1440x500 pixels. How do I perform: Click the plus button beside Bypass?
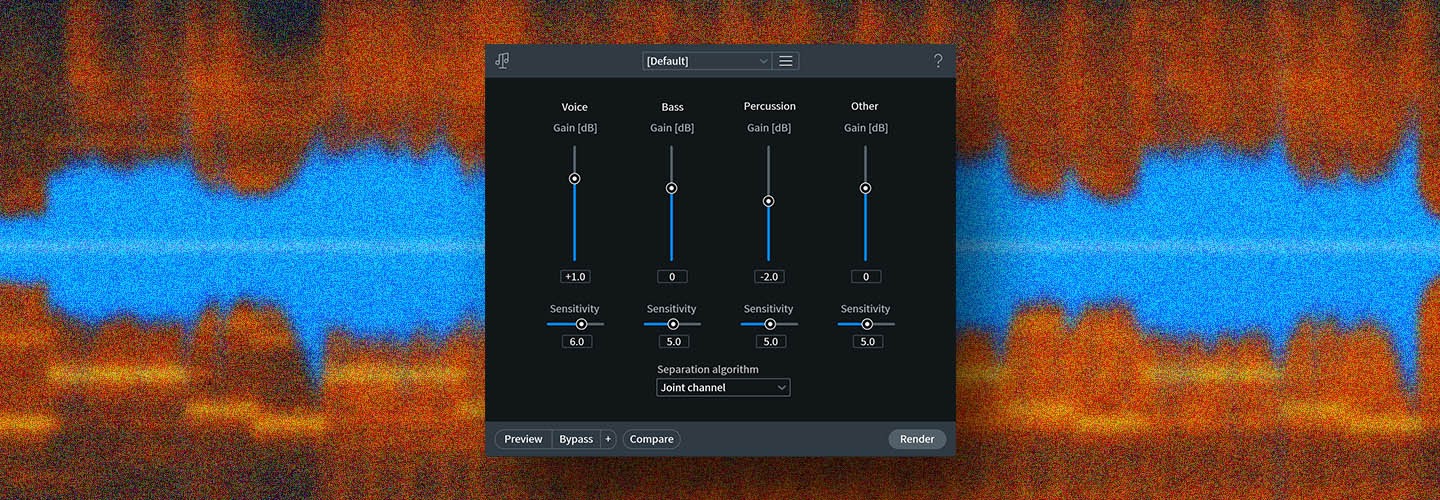coord(608,439)
